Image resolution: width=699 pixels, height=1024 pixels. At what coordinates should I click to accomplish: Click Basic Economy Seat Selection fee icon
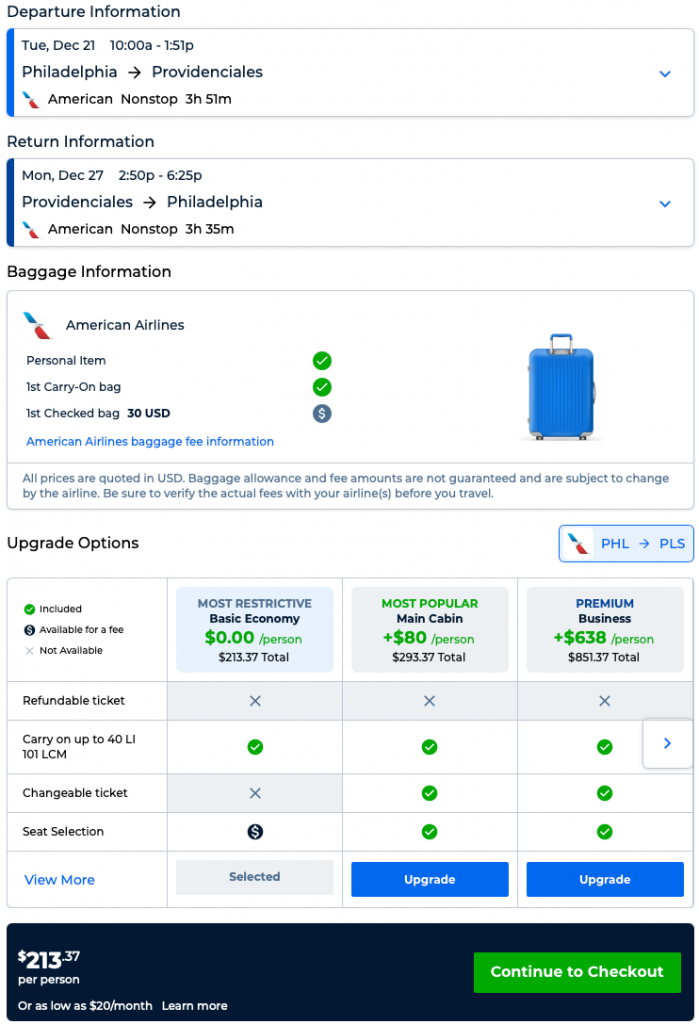pyautogui.click(x=255, y=831)
